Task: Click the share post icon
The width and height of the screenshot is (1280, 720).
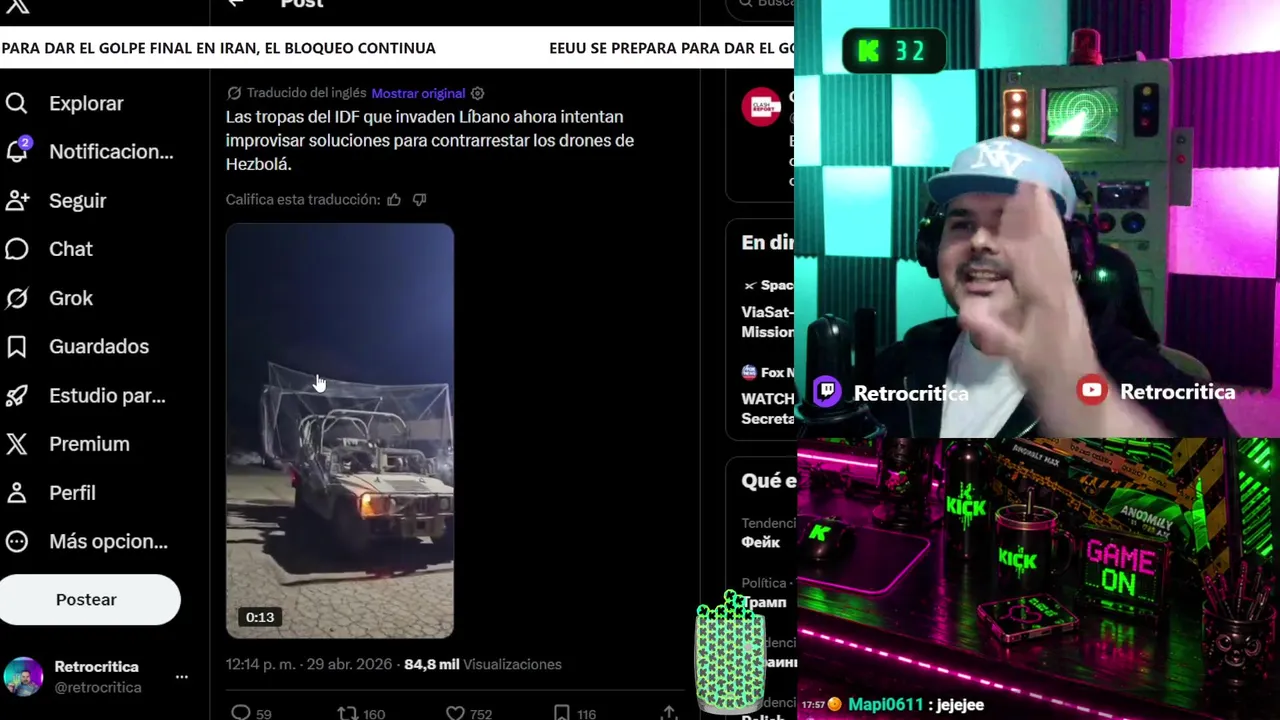Action: click(x=669, y=713)
